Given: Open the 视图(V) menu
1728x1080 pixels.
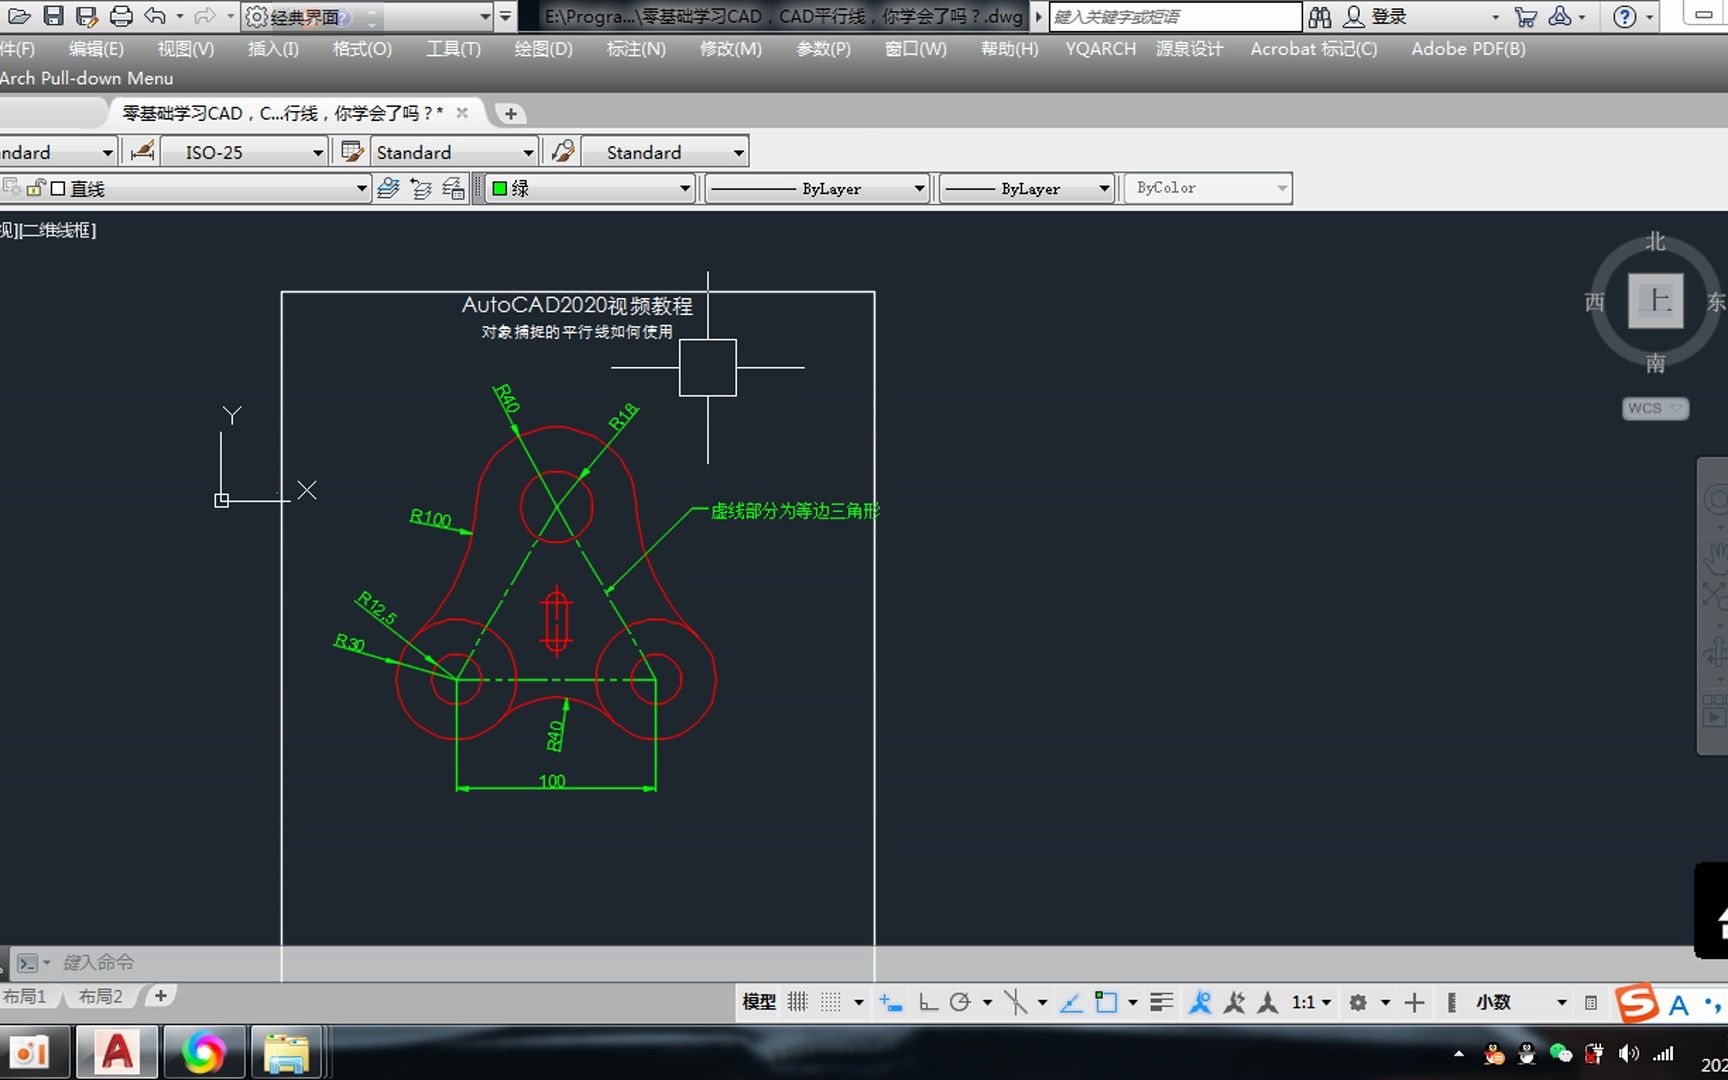Looking at the screenshot, I should (186, 49).
